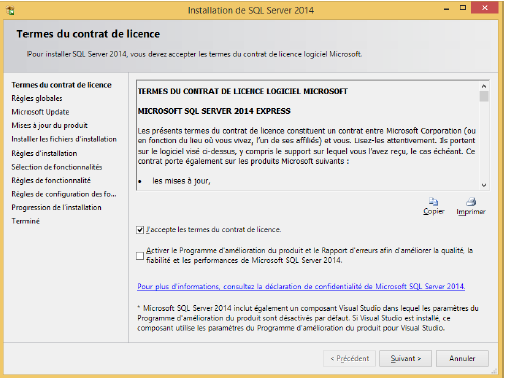
Task: Click the Imprimer label
Action: tap(471, 212)
